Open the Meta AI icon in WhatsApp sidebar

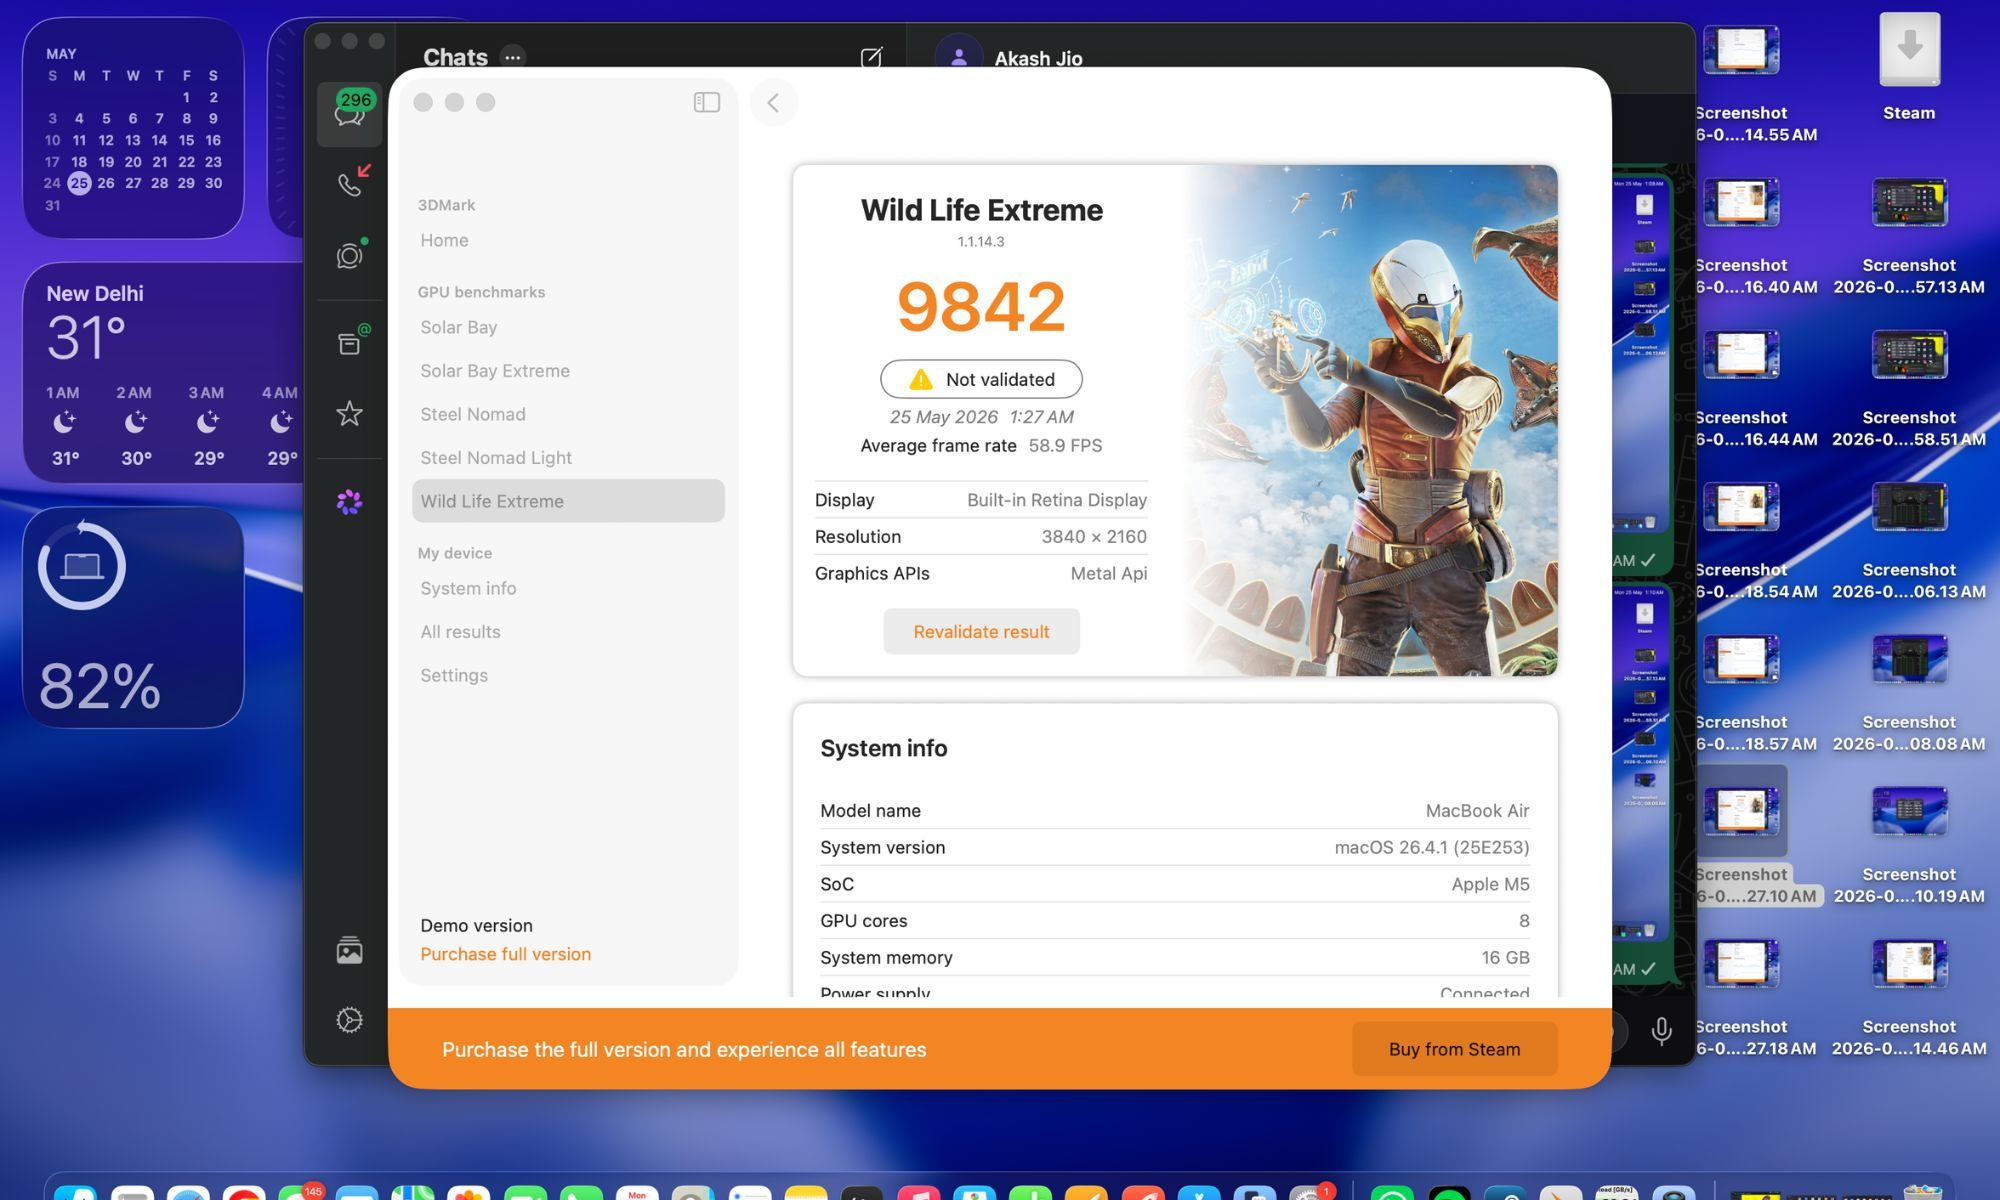(349, 501)
